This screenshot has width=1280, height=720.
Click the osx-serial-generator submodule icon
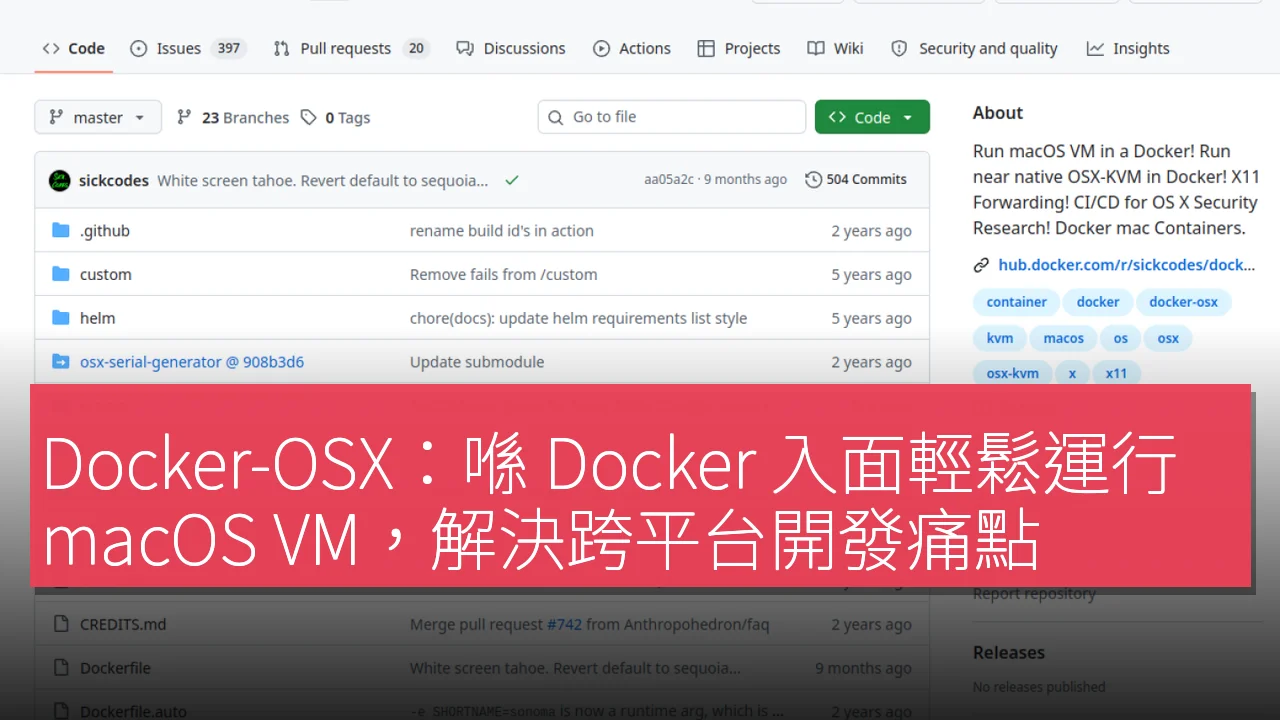[61, 362]
